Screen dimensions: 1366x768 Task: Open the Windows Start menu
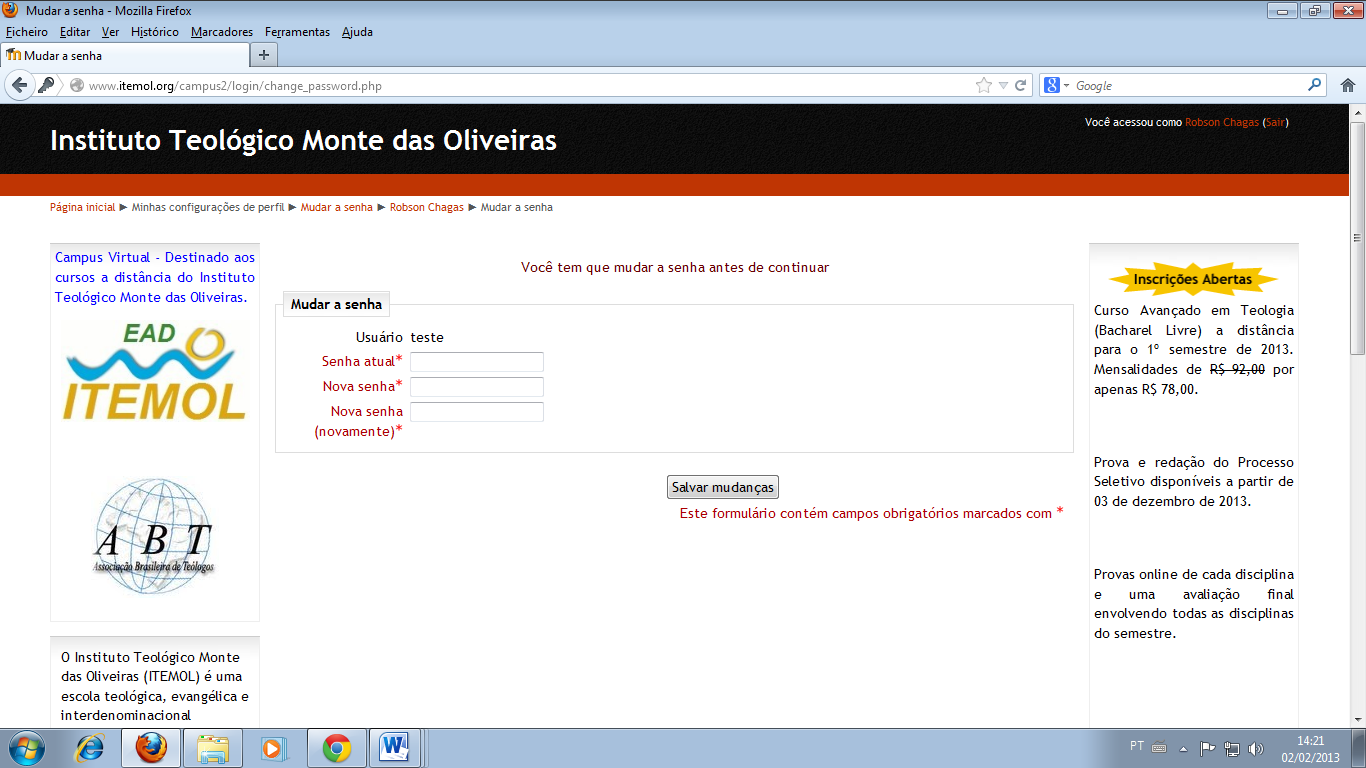[26, 748]
